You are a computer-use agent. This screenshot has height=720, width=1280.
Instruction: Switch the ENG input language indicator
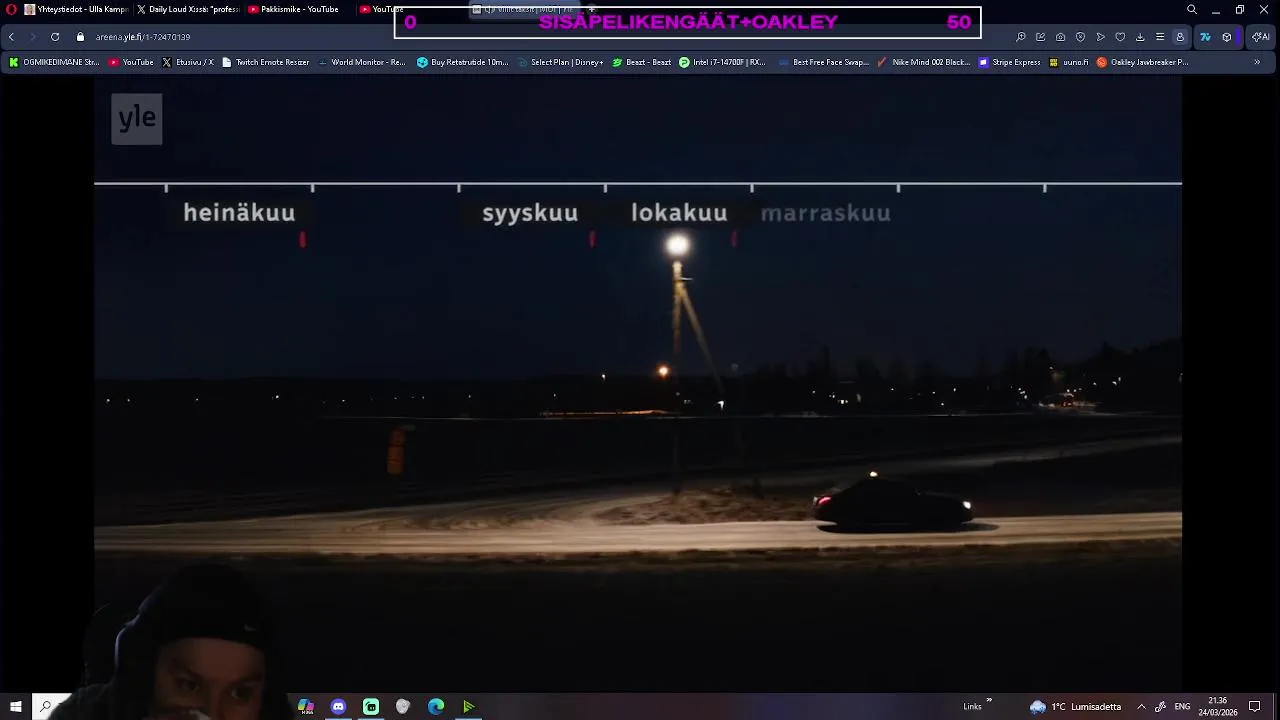click(1182, 706)
